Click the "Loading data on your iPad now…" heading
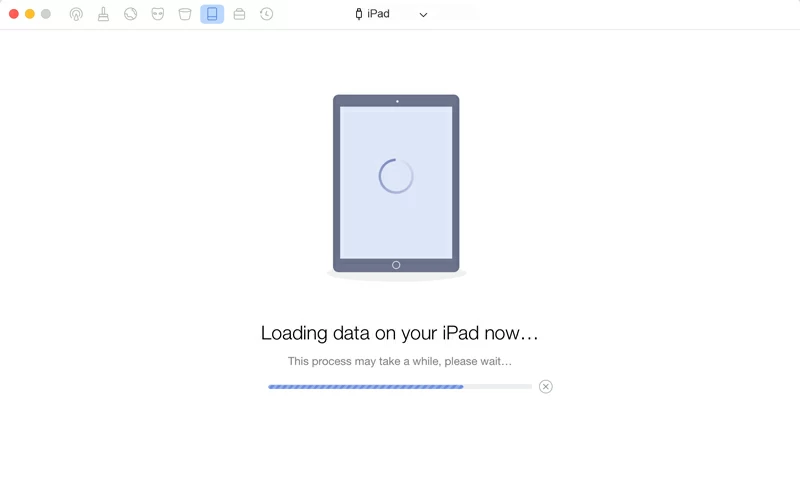 (x=399, y=333)
